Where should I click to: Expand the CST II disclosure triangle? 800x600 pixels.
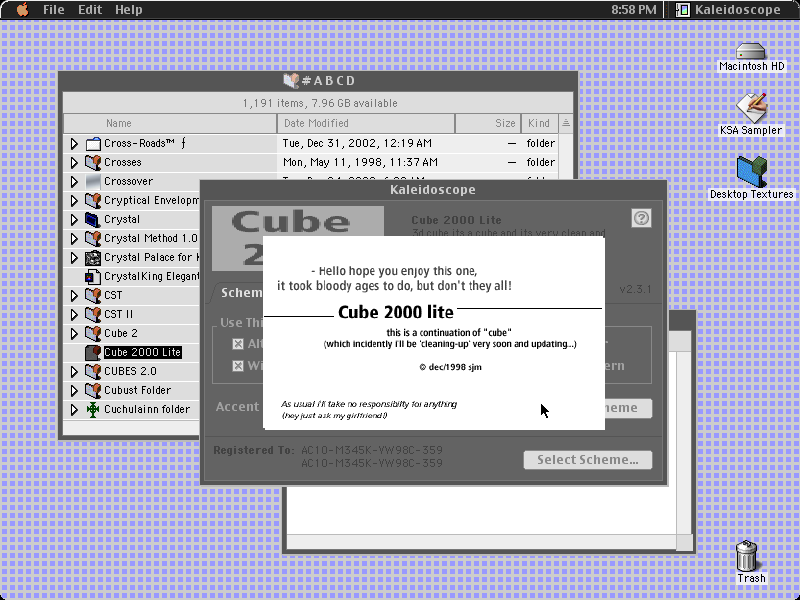coord(74,315)
